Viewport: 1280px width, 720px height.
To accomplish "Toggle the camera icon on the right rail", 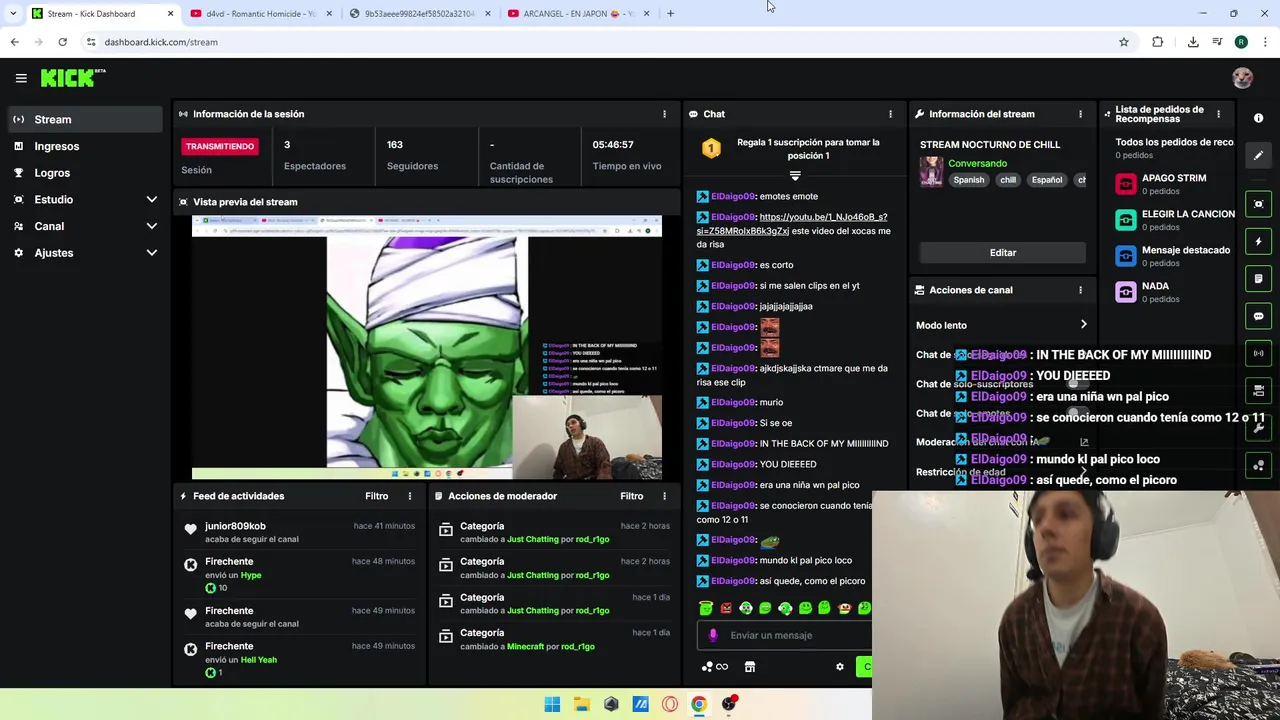I will (x=1258, y=390).
